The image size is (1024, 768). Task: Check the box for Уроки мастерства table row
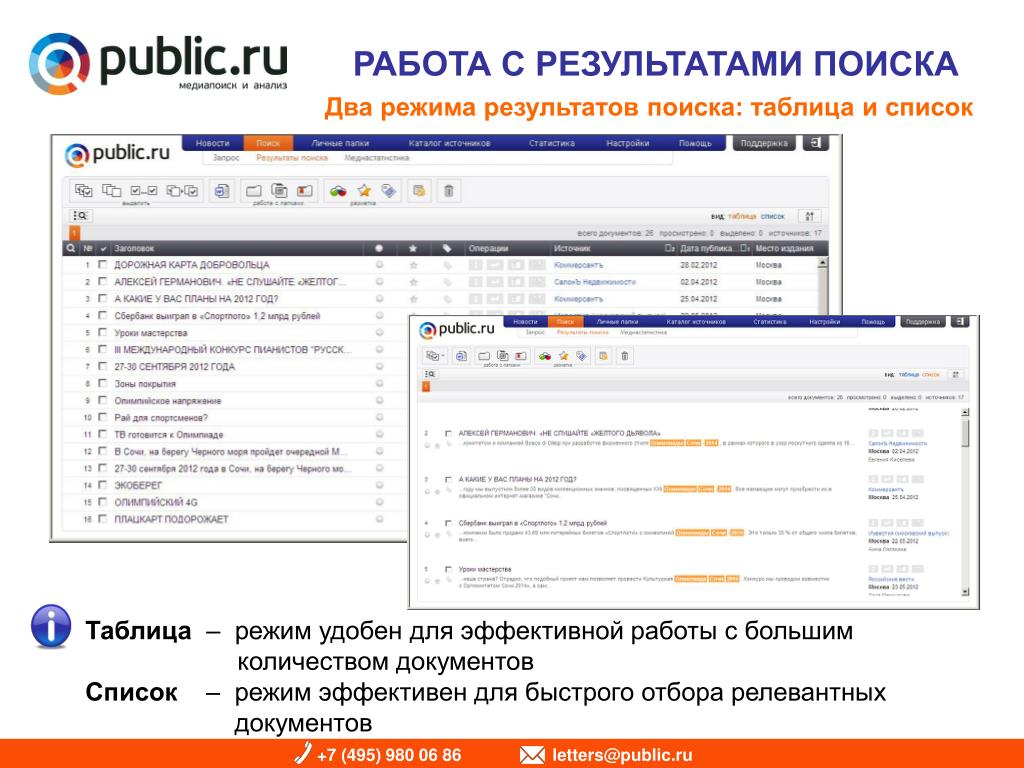tap(102, 332)
